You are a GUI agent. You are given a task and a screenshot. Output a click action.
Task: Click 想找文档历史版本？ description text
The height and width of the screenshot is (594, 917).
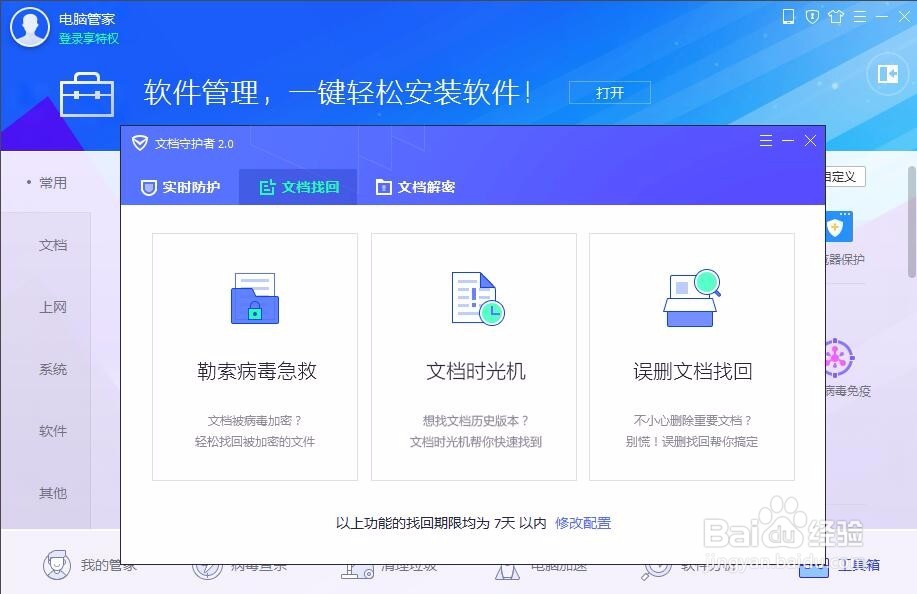click(x=475, y=420)
